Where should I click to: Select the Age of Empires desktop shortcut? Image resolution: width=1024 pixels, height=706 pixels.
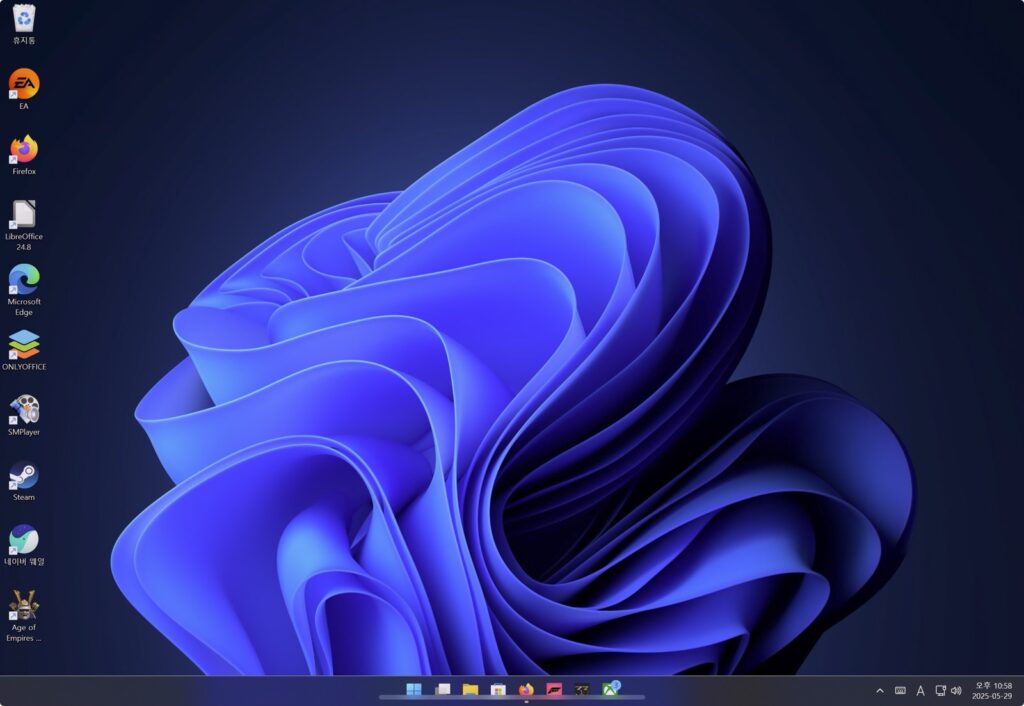[24, 617]
